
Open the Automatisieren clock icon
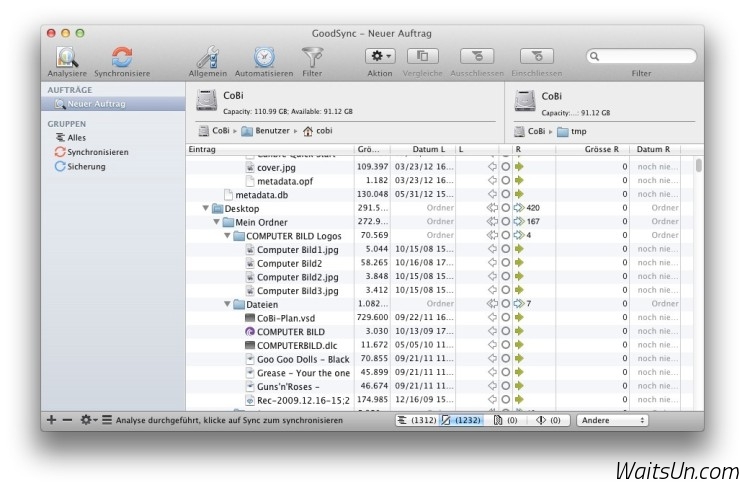point(264,57)
